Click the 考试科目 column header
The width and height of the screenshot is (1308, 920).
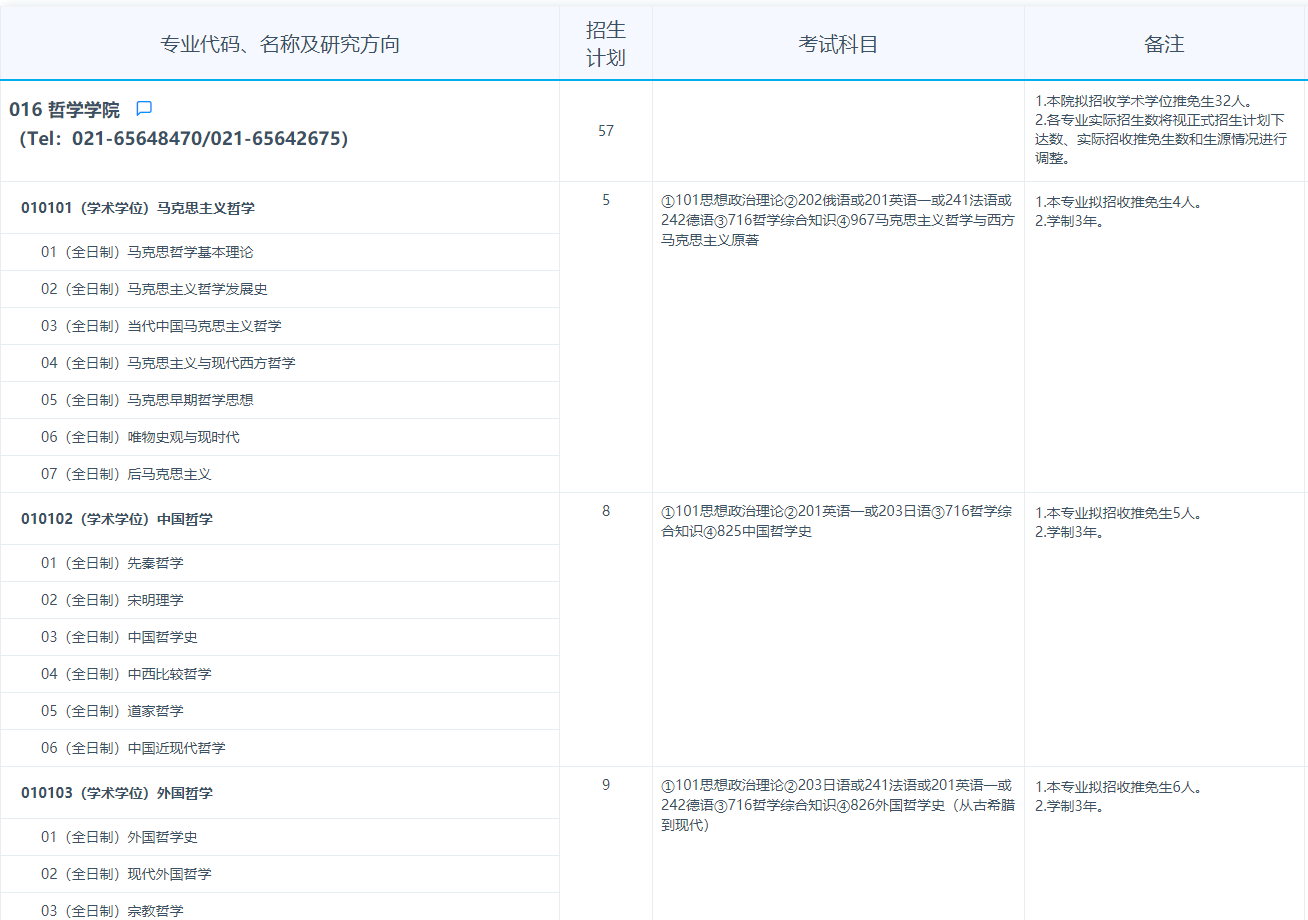tap(838, 44)
